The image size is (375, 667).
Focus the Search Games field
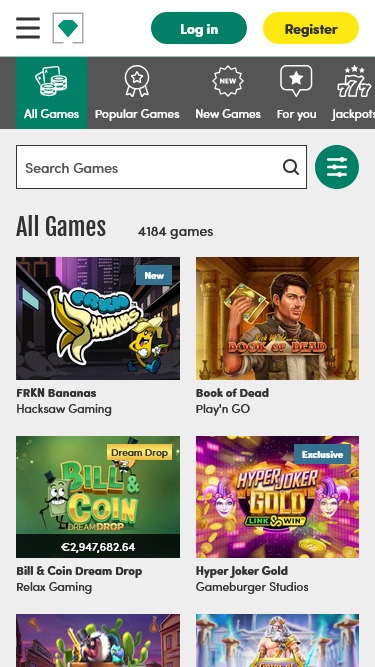[161, 167]
